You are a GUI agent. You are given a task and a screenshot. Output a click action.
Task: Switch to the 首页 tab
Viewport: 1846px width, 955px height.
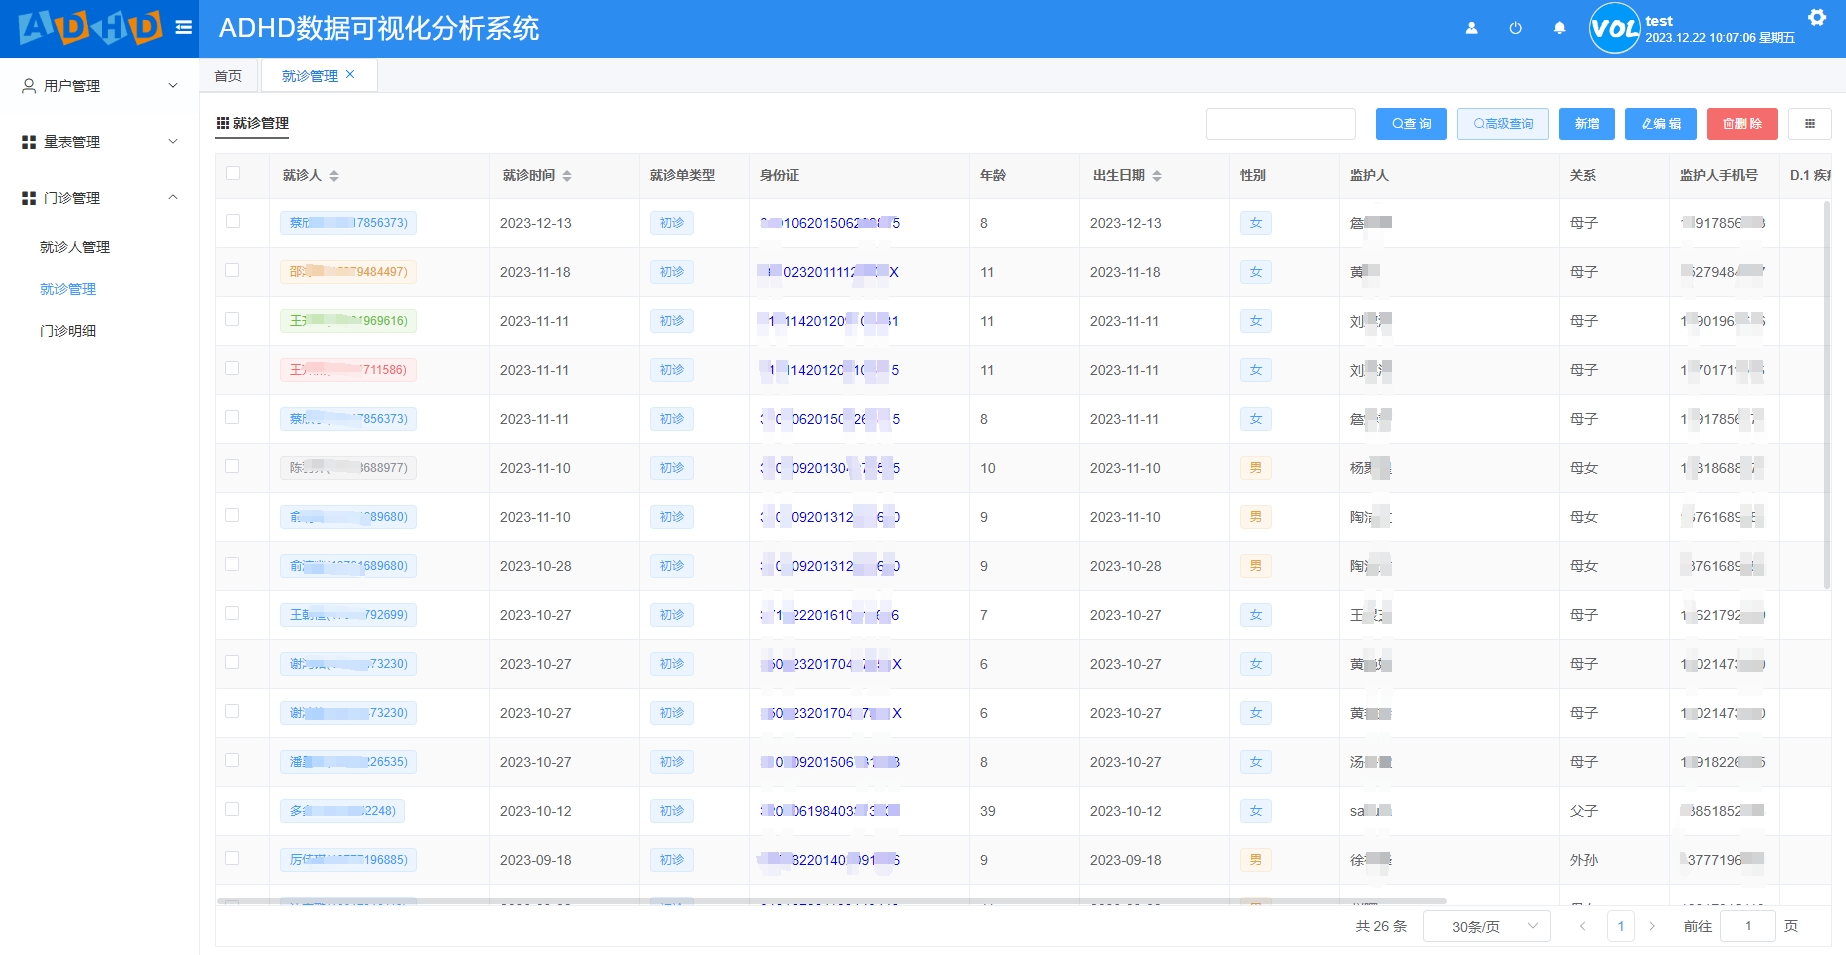[228, 76]
